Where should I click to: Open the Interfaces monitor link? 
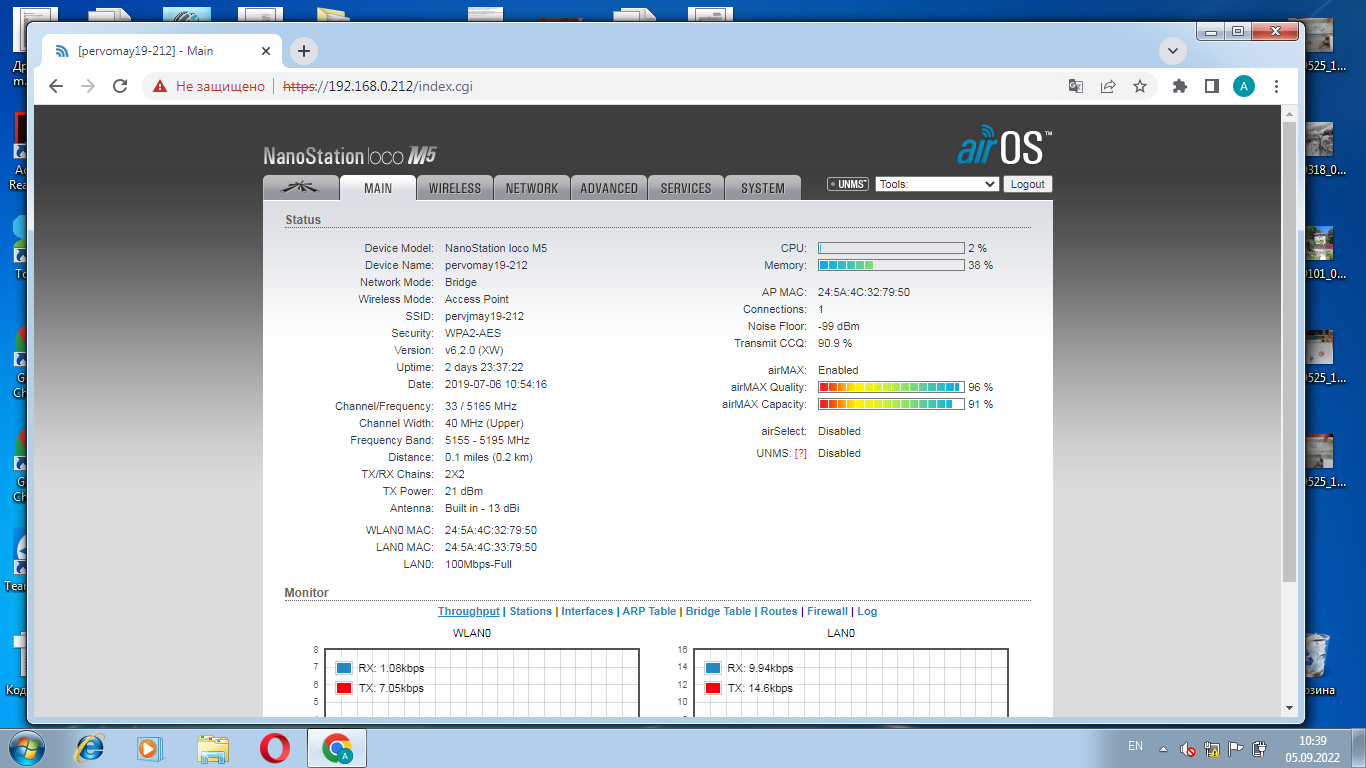coord(587,611)
